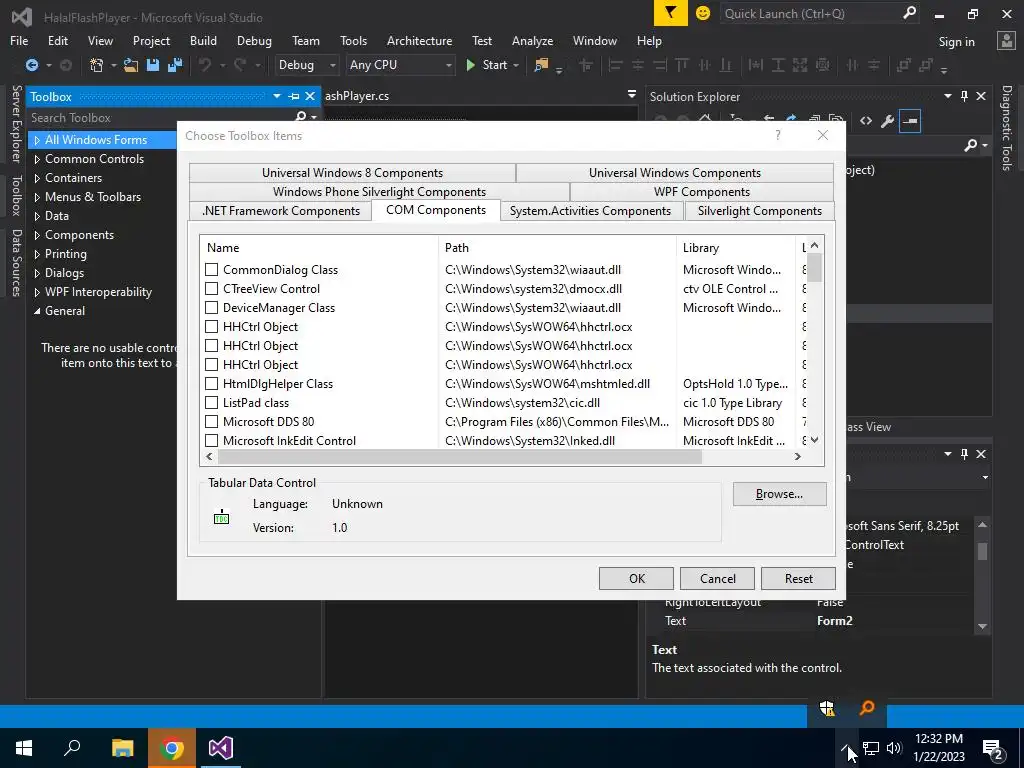The image size is (1024, 768).
Task: Click the Save floppy disk icon
Action: coord(153,65)
